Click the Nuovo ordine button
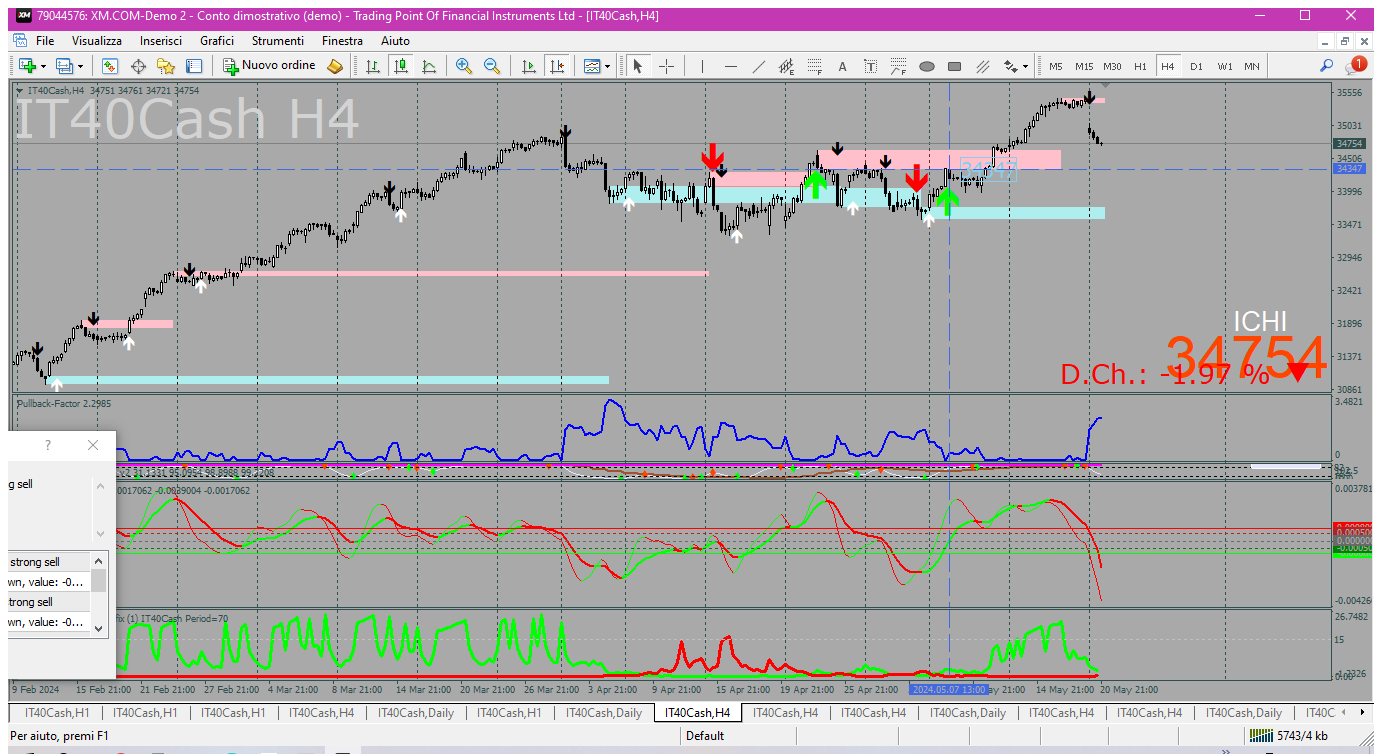This screenshot has height=754, width=1382. [x=269, y=66]
